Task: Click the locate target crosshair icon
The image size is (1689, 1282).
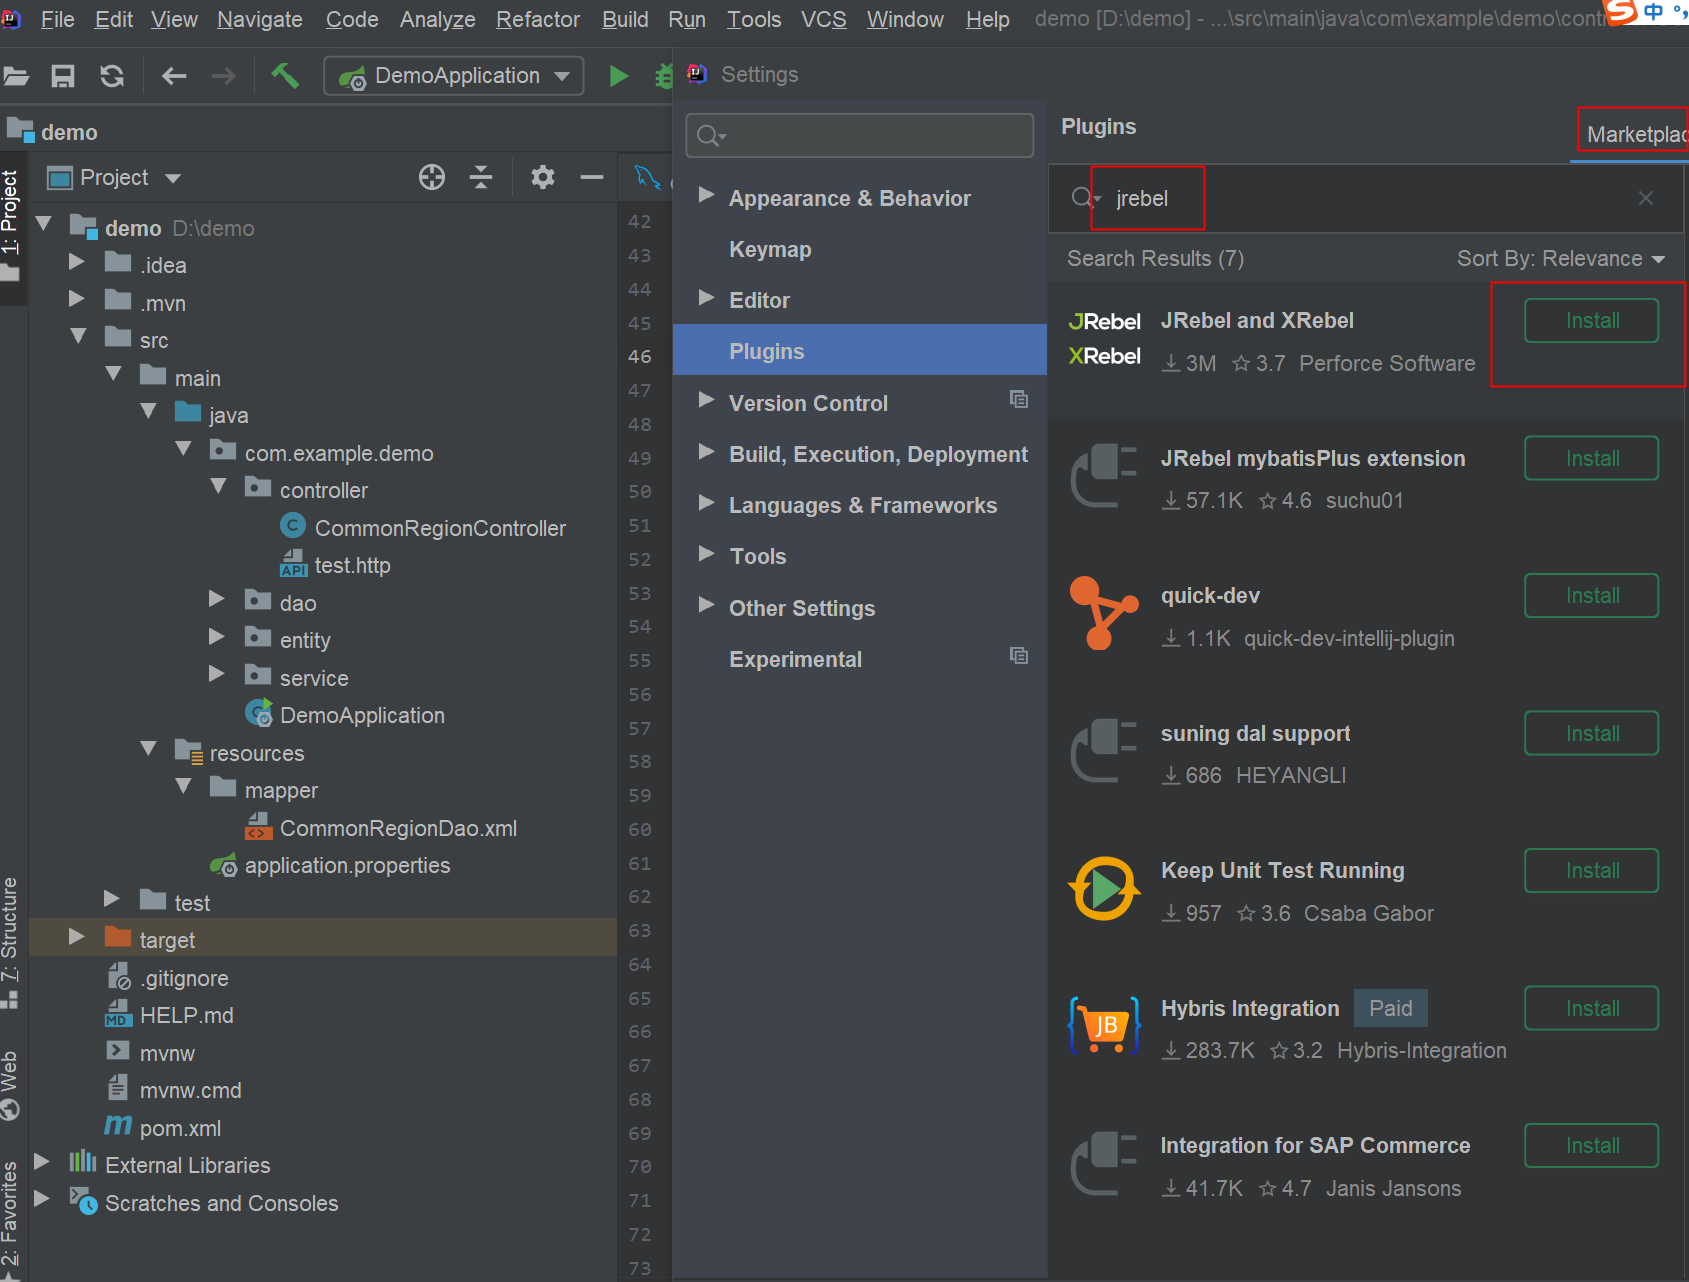Action: 432,178
